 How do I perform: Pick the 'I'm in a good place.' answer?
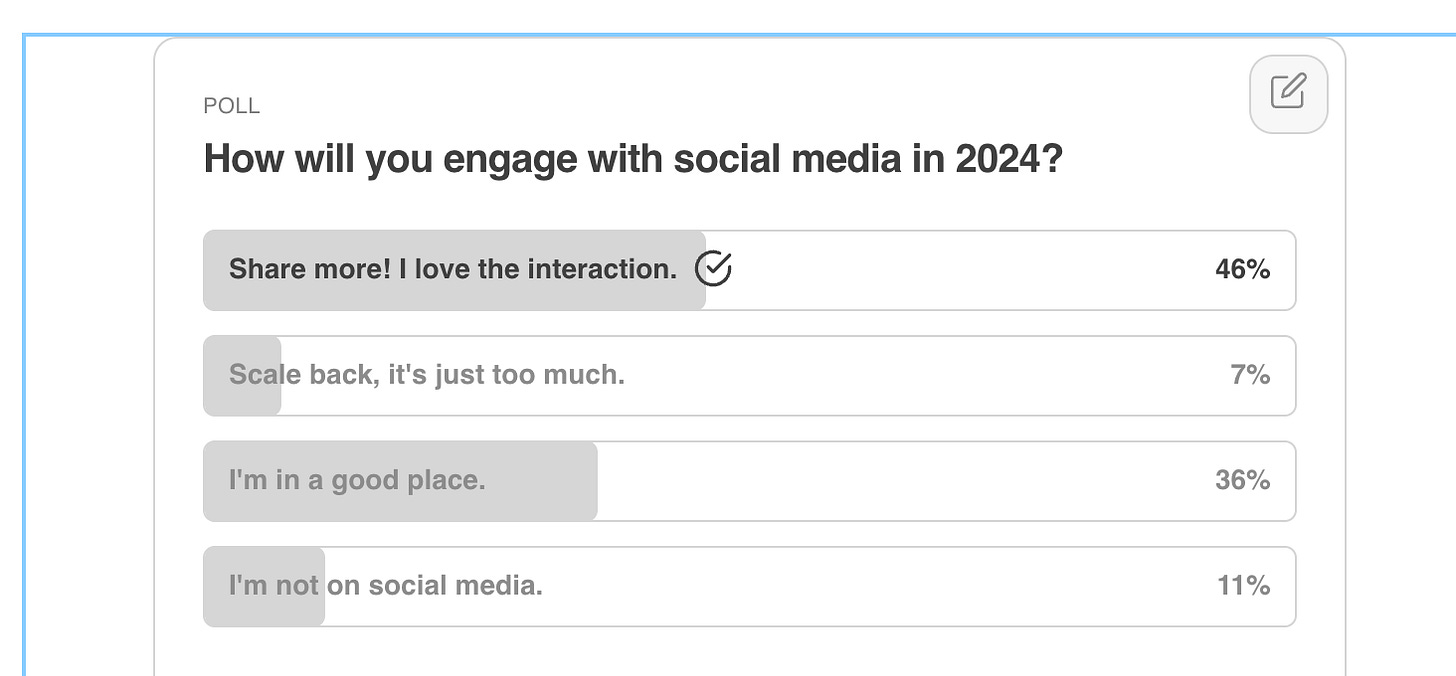pos(749,481)
